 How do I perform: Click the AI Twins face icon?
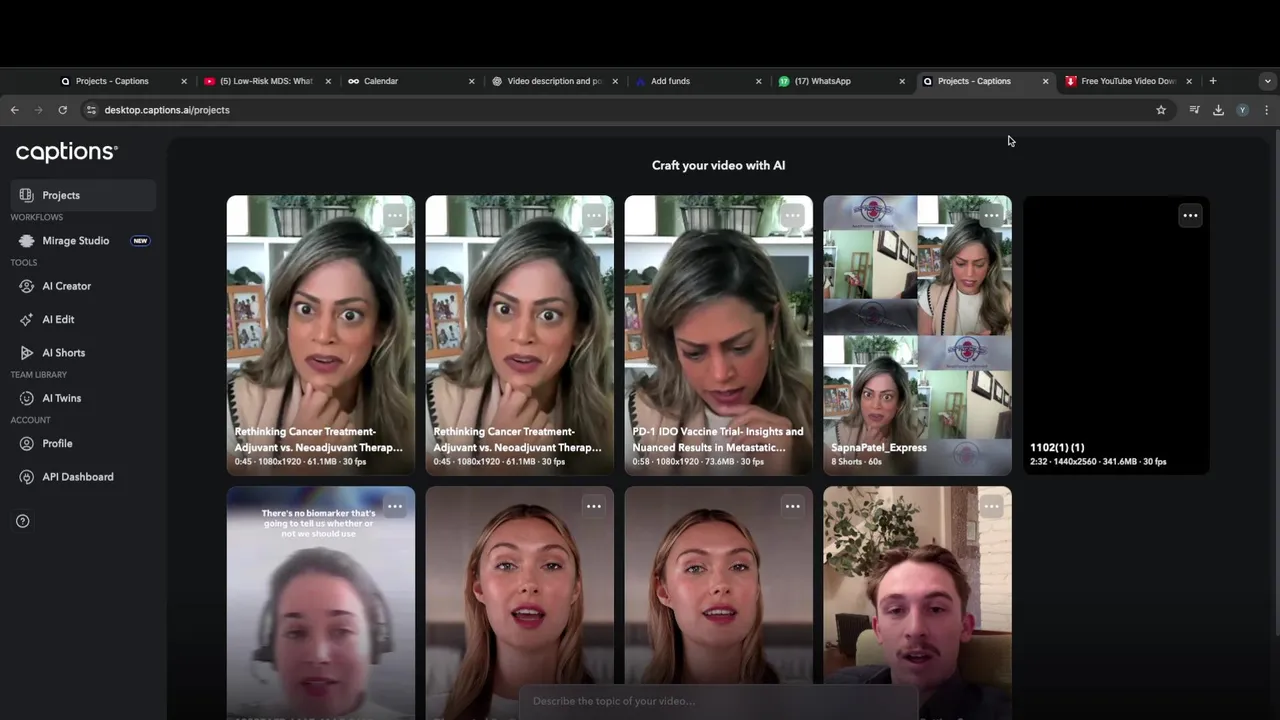(26, 398)
